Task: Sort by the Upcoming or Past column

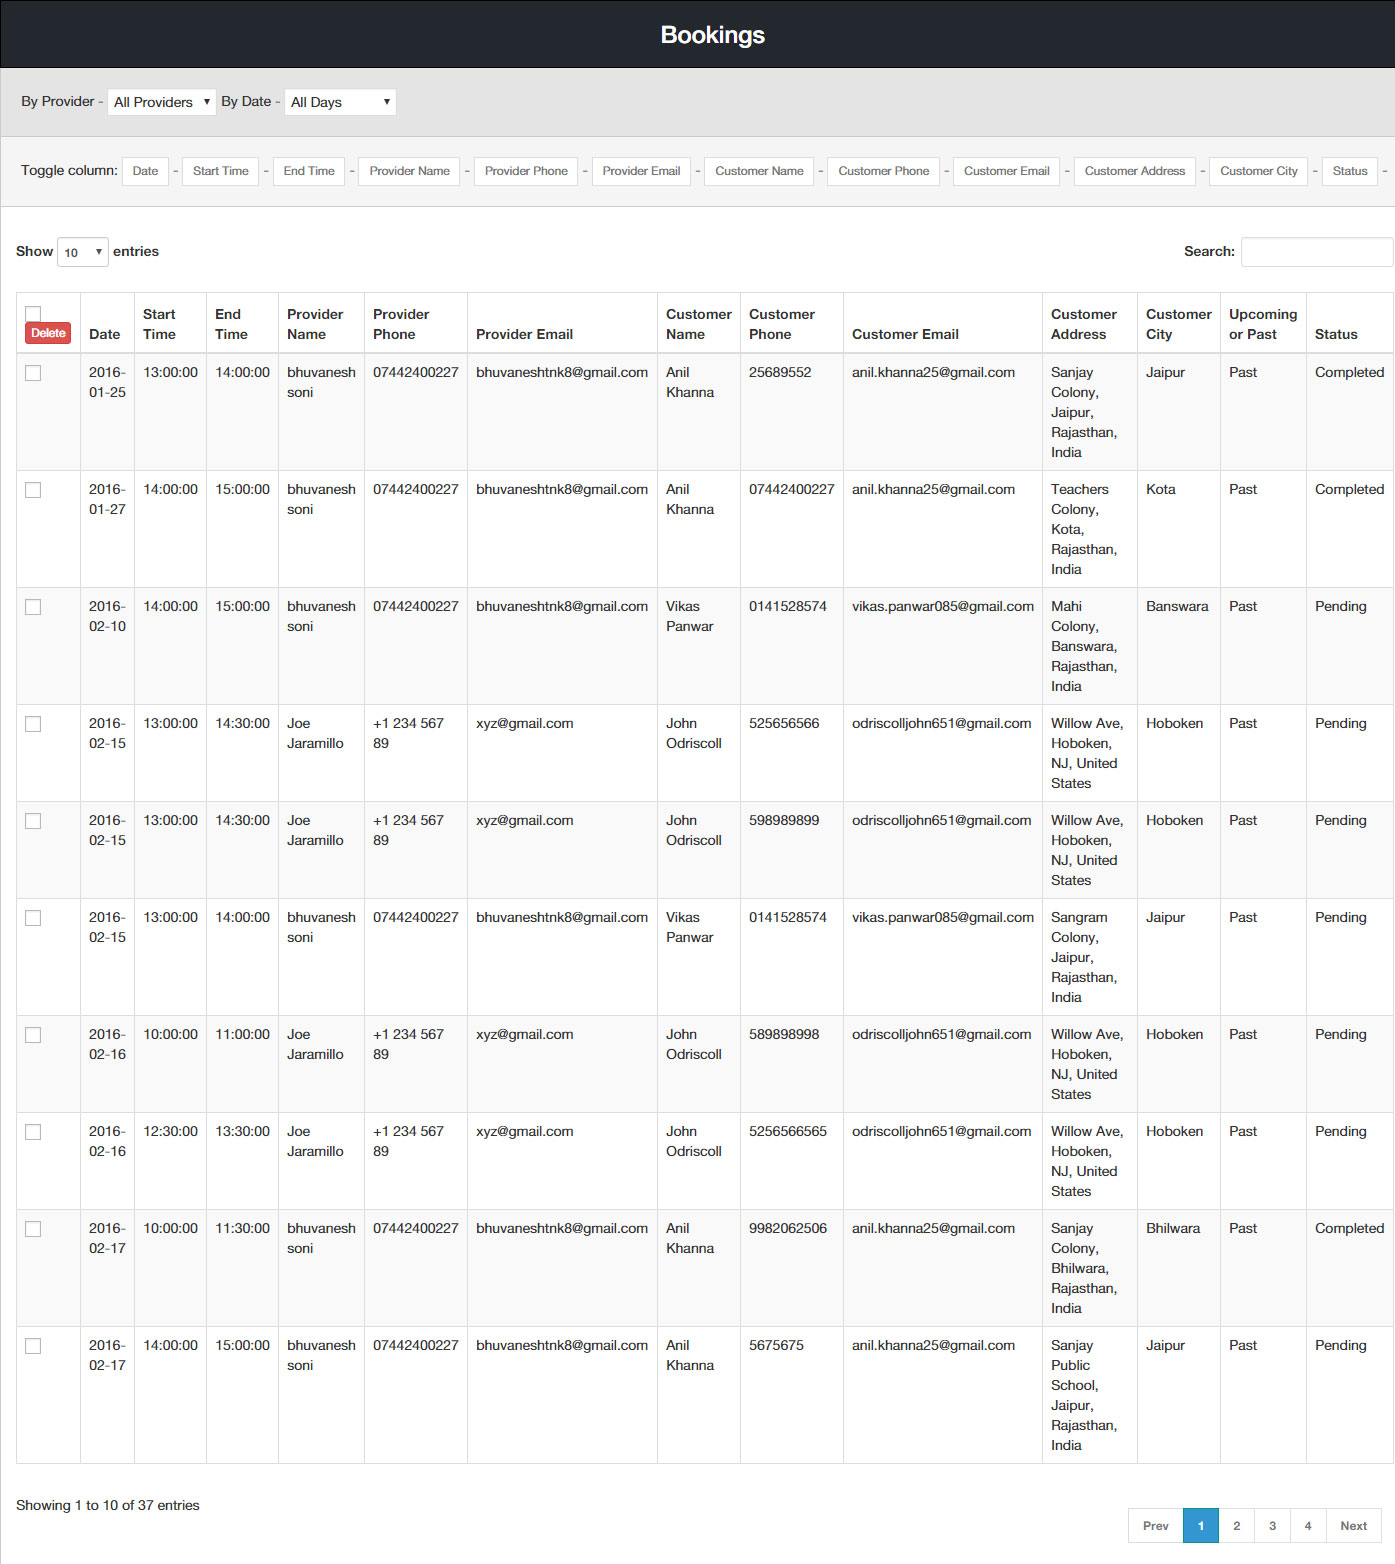Action: click(x=1262, y=324)
